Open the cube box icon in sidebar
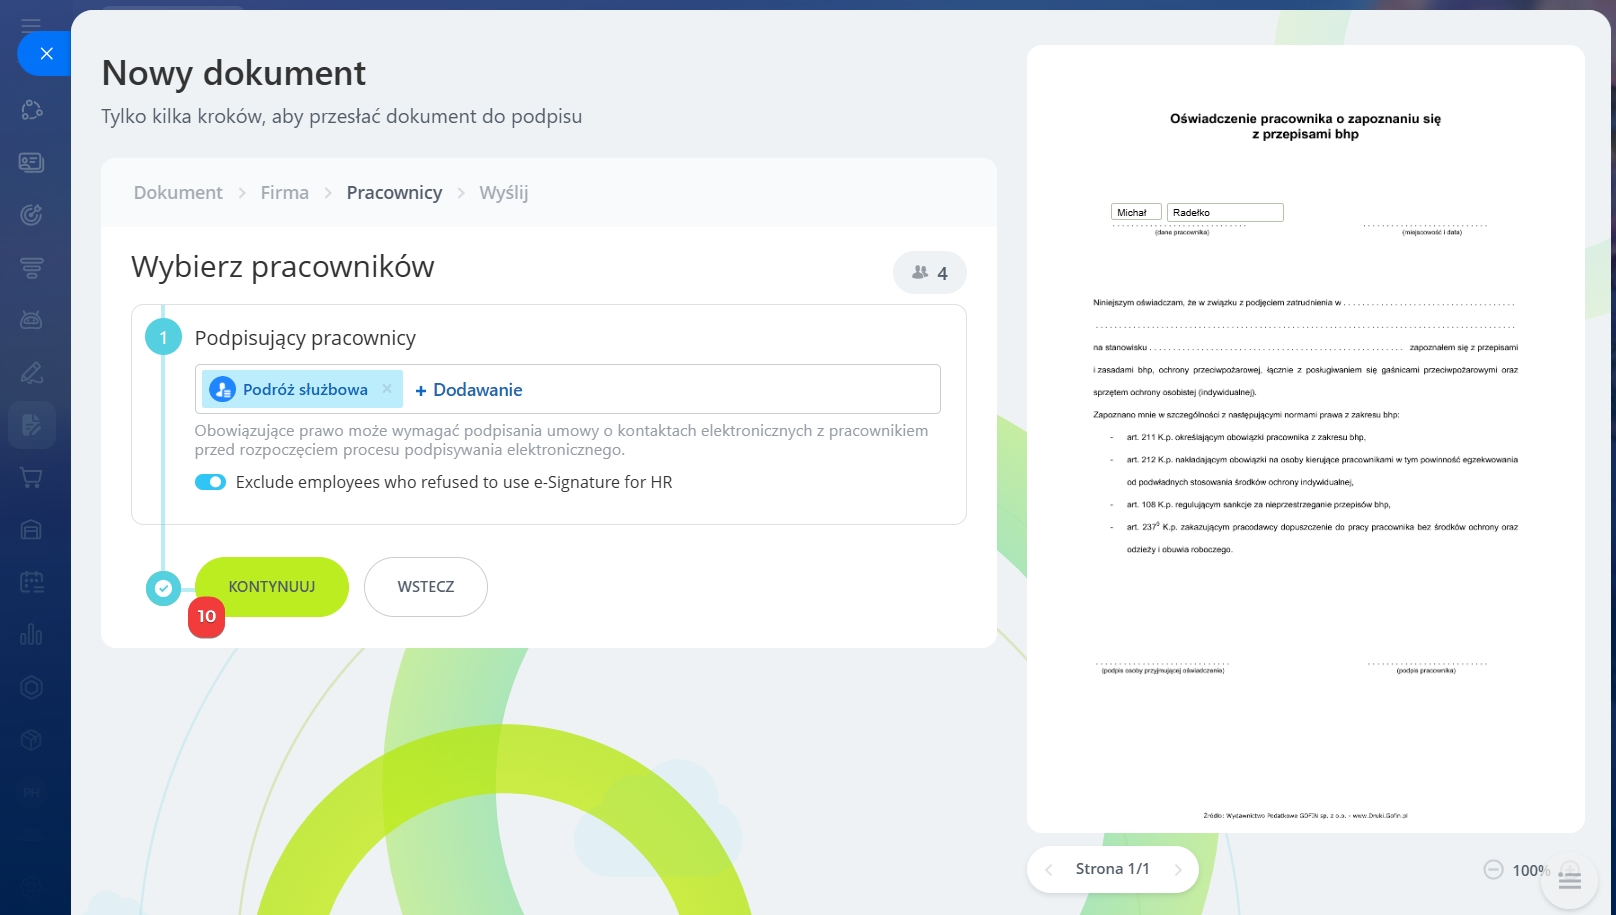 tap(32, 740)
